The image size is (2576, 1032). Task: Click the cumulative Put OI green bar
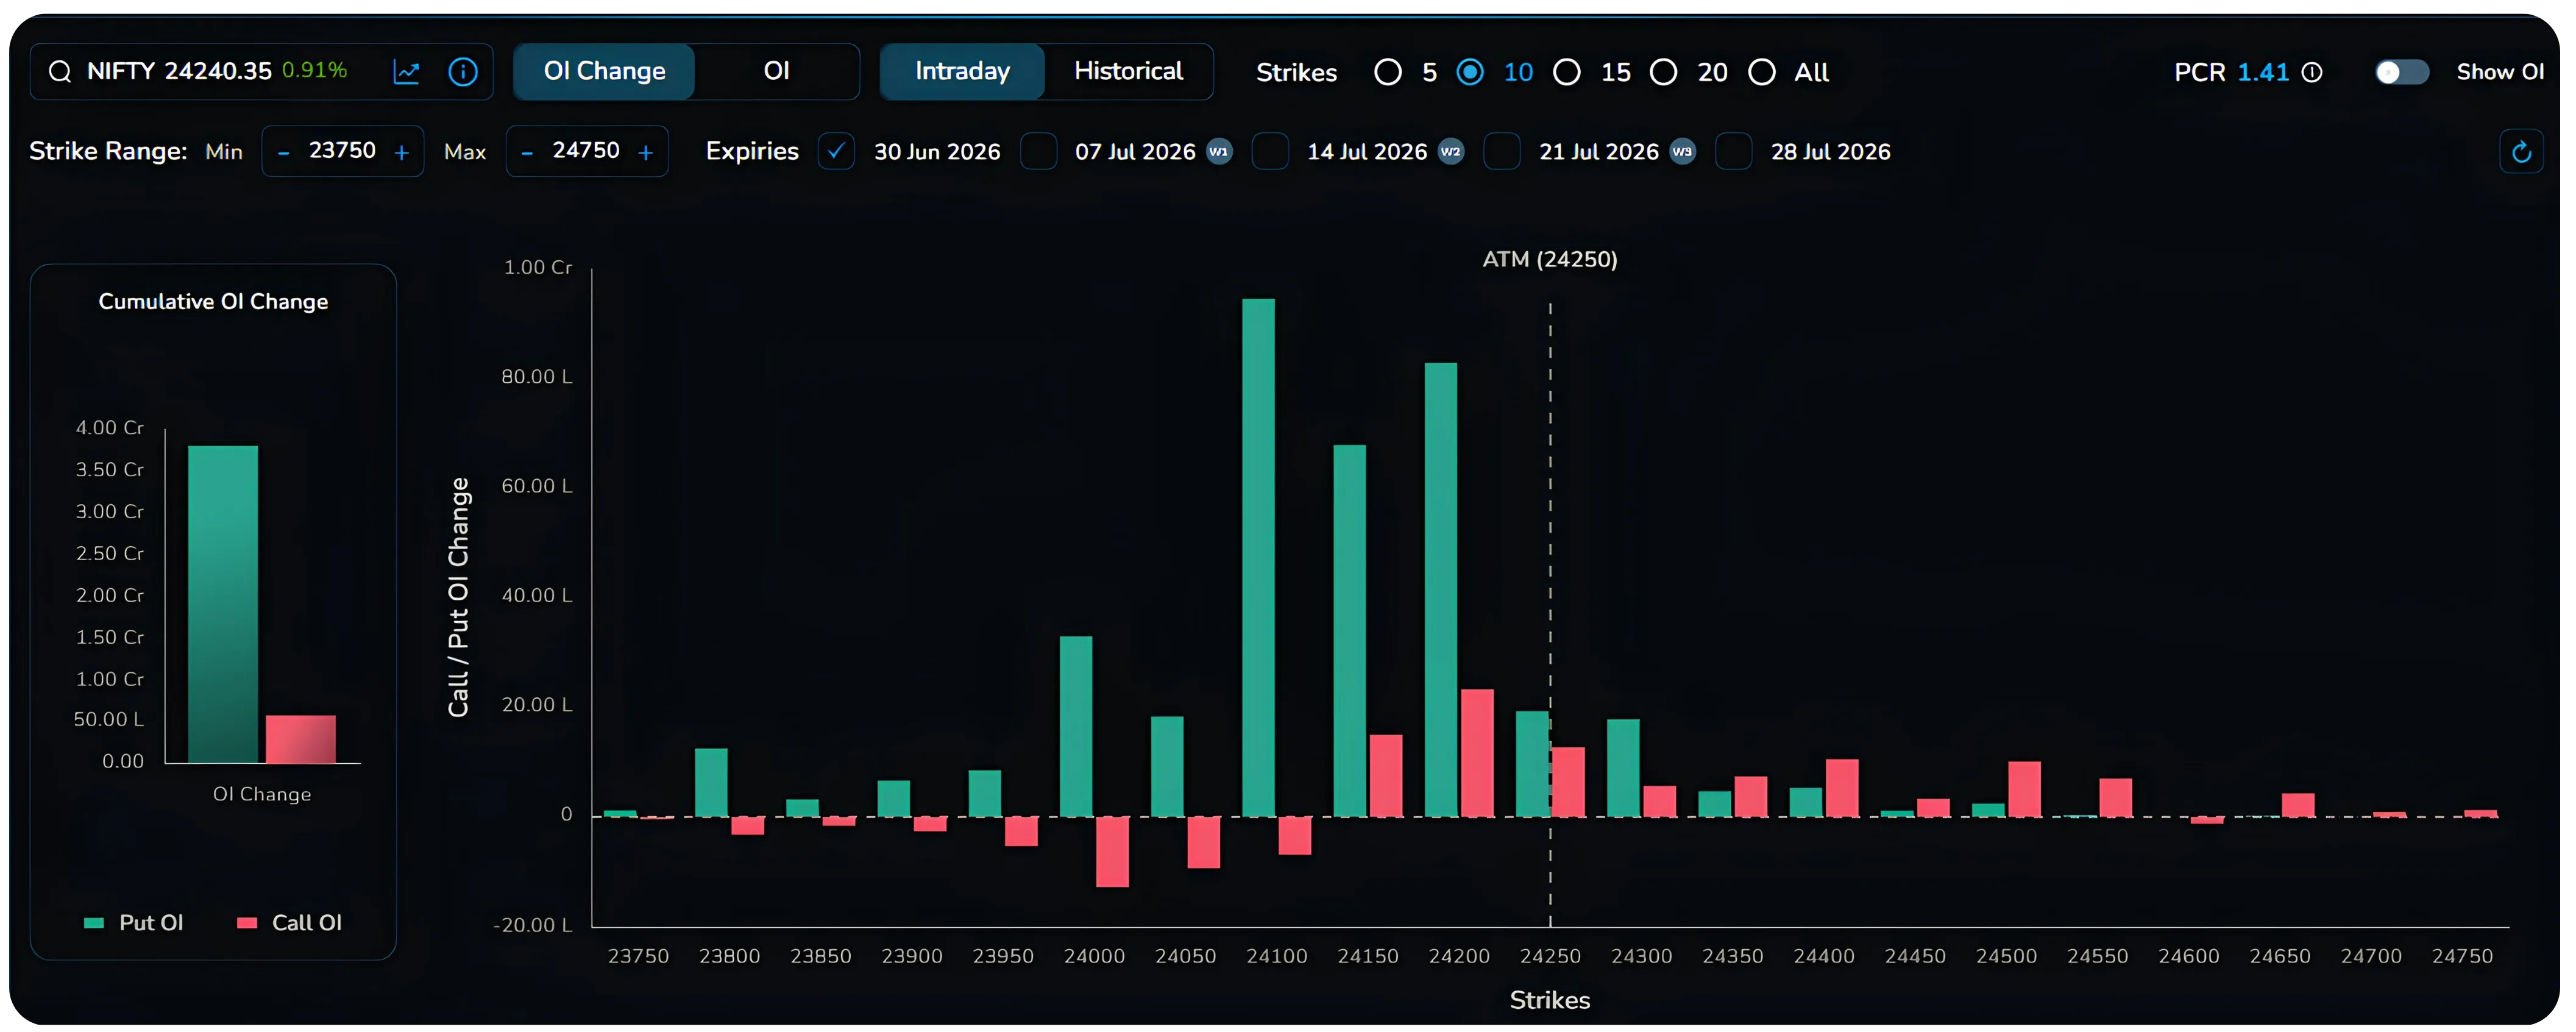click(x=223, y=604)
